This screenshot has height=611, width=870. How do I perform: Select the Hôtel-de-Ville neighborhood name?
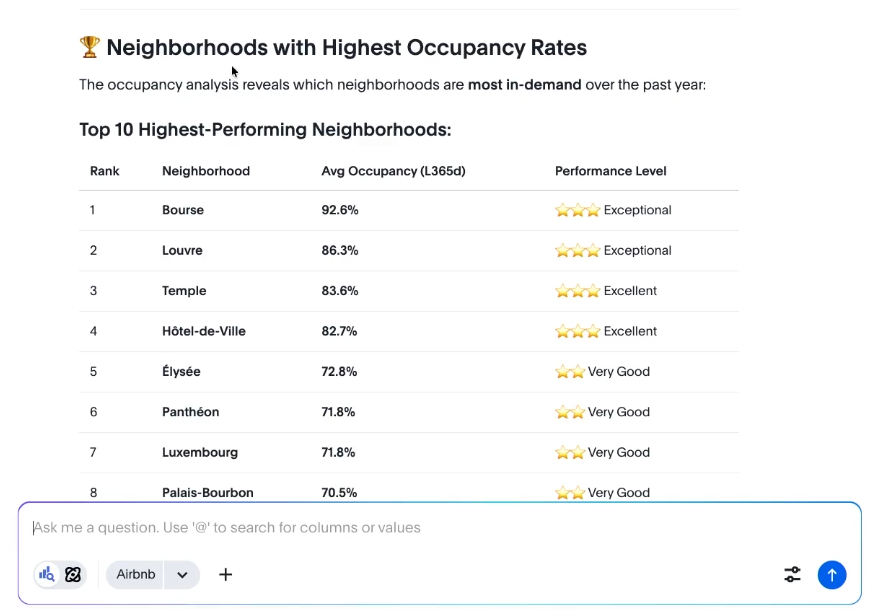(x=203, y=331)
